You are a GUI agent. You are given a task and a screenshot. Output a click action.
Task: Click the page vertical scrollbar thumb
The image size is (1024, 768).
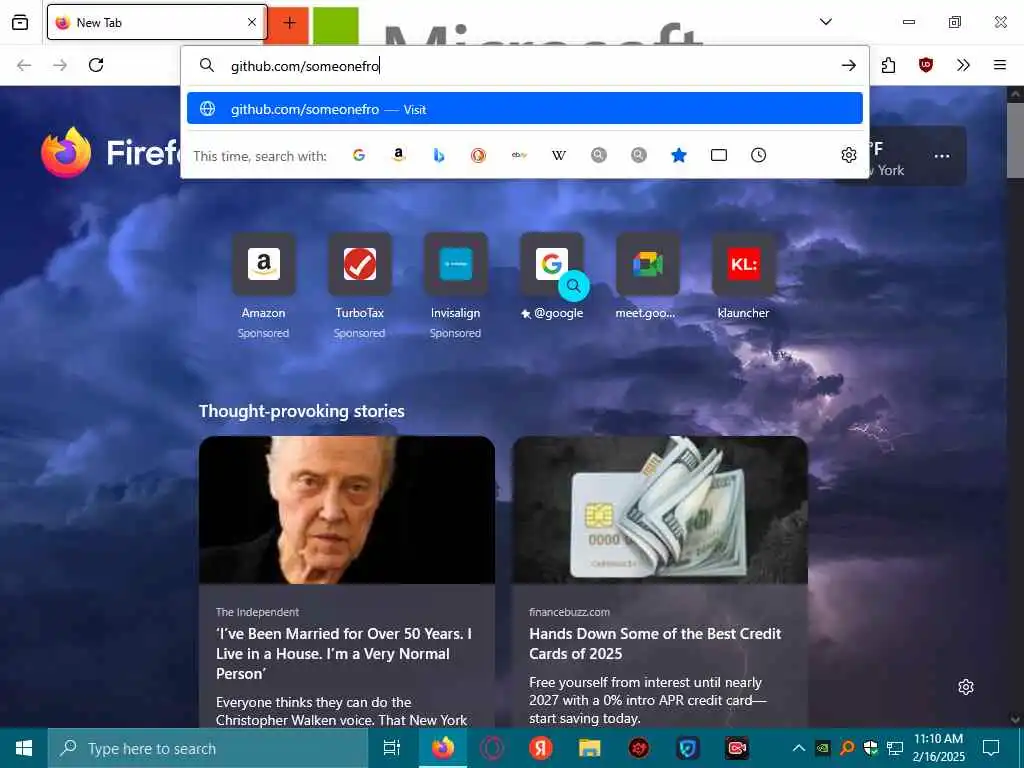pyautogui.click(x=1015, y=140)
